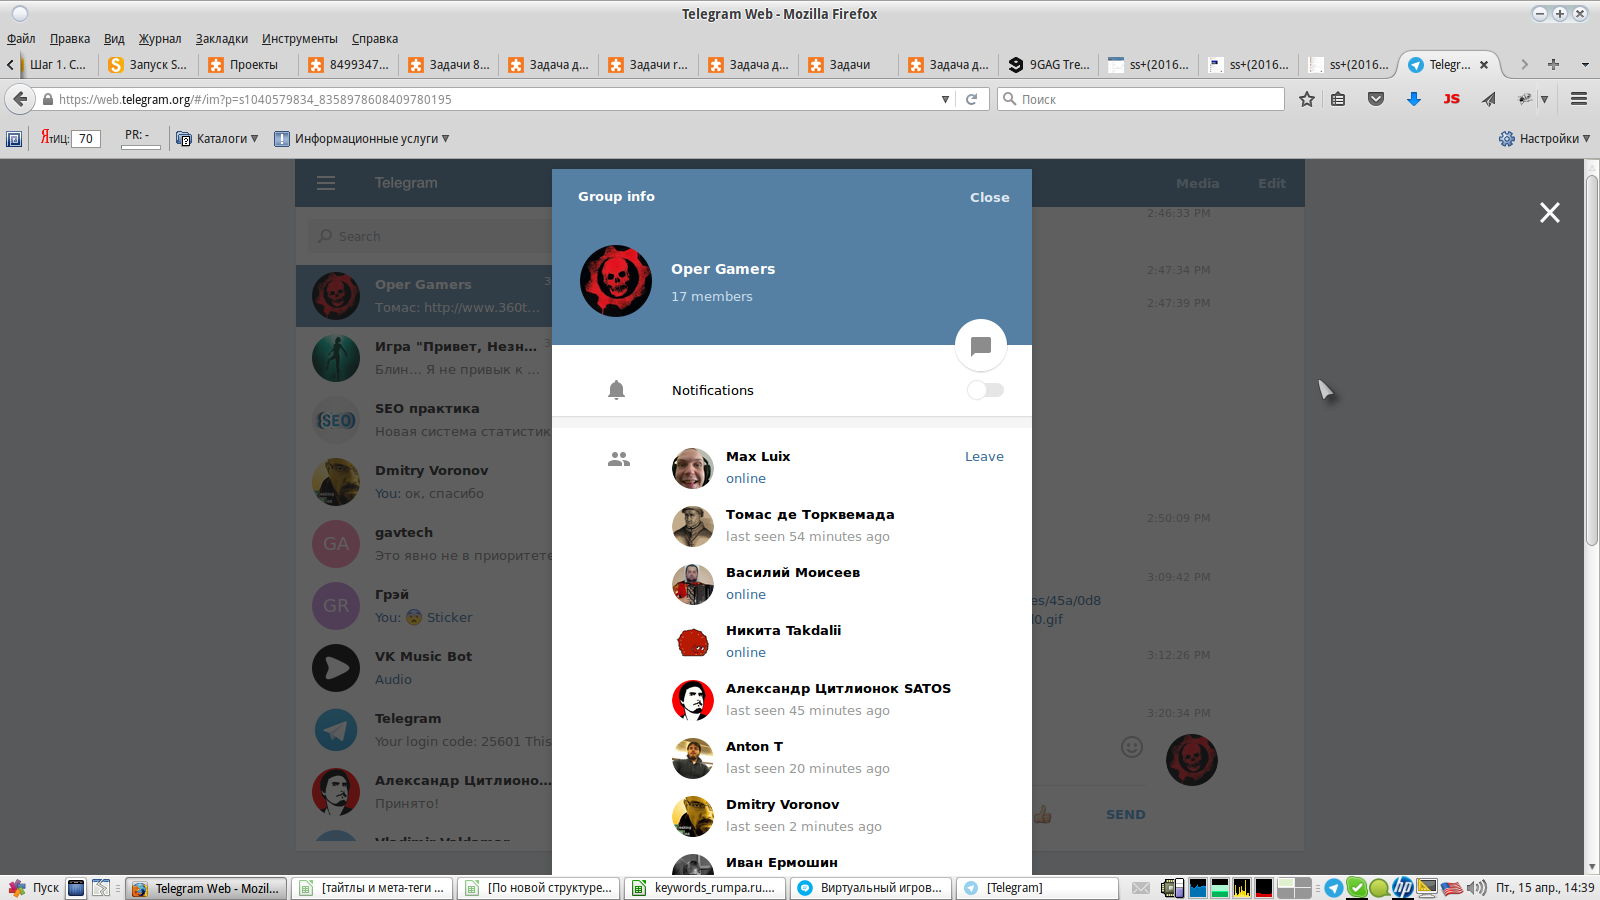The height and width of the screenshot is (900, 1600).
Task: Click the volume speaker tray icon
Action: [x=1476, y=888]
